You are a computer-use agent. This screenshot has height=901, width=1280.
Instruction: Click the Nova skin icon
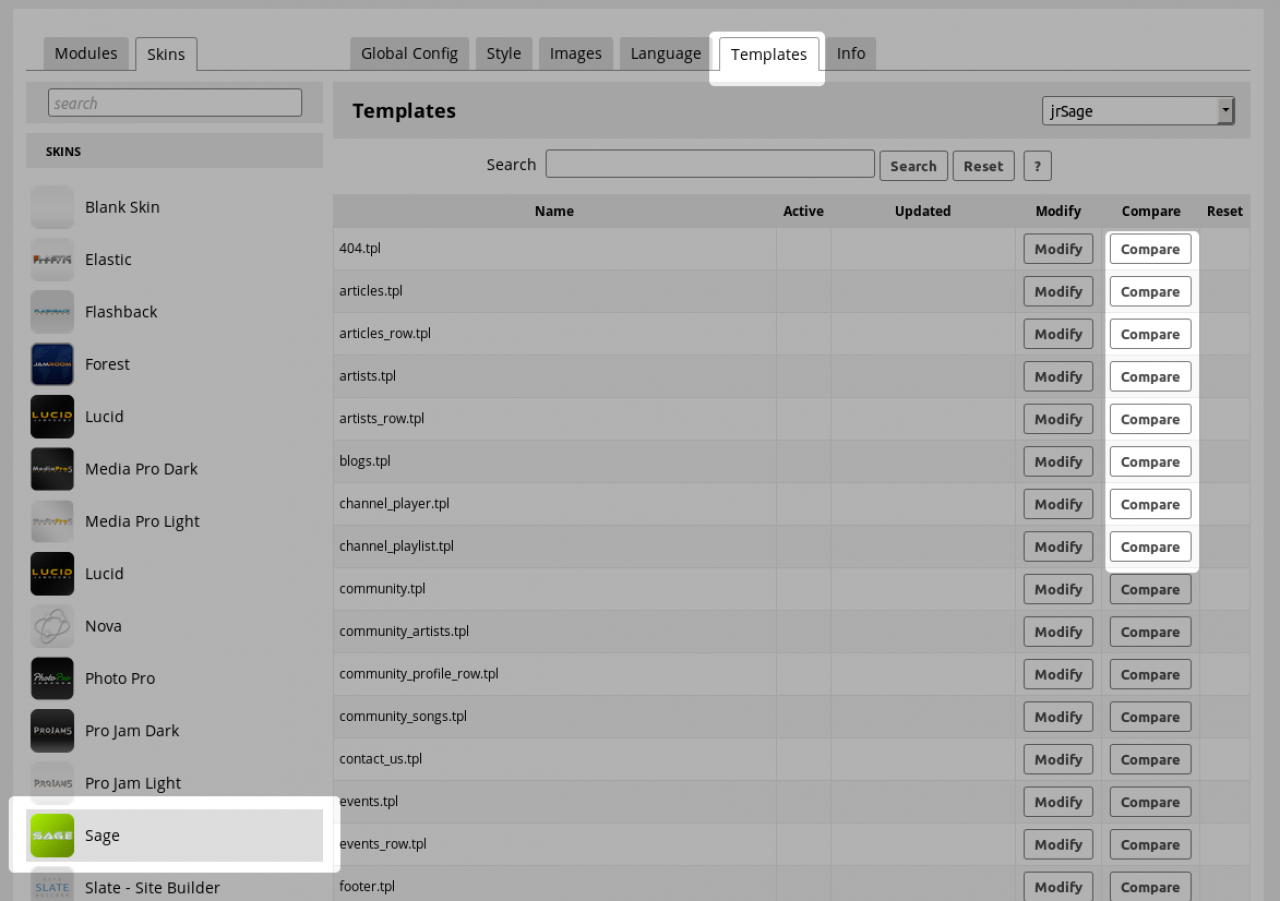(x=52, y=626)
